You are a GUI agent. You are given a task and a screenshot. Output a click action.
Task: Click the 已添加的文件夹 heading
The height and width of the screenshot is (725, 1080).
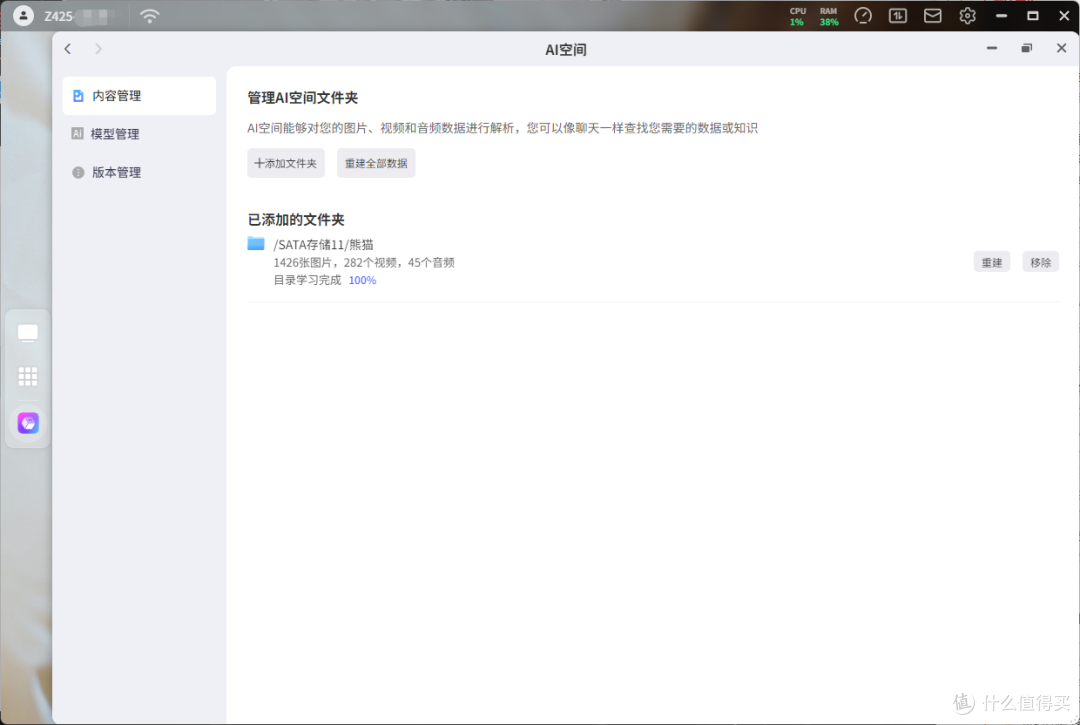[x=295, y=220]
